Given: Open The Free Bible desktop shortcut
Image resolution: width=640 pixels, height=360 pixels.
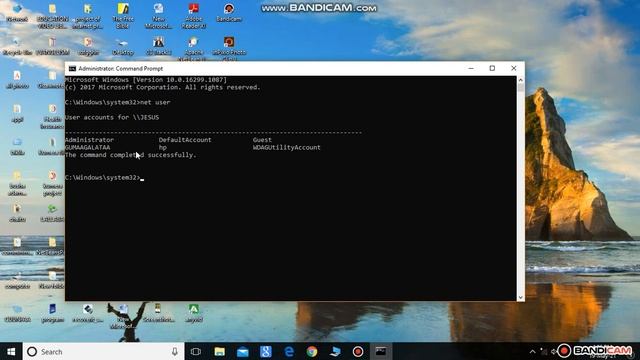Looking at the screenshot, I should click(123, 16).
